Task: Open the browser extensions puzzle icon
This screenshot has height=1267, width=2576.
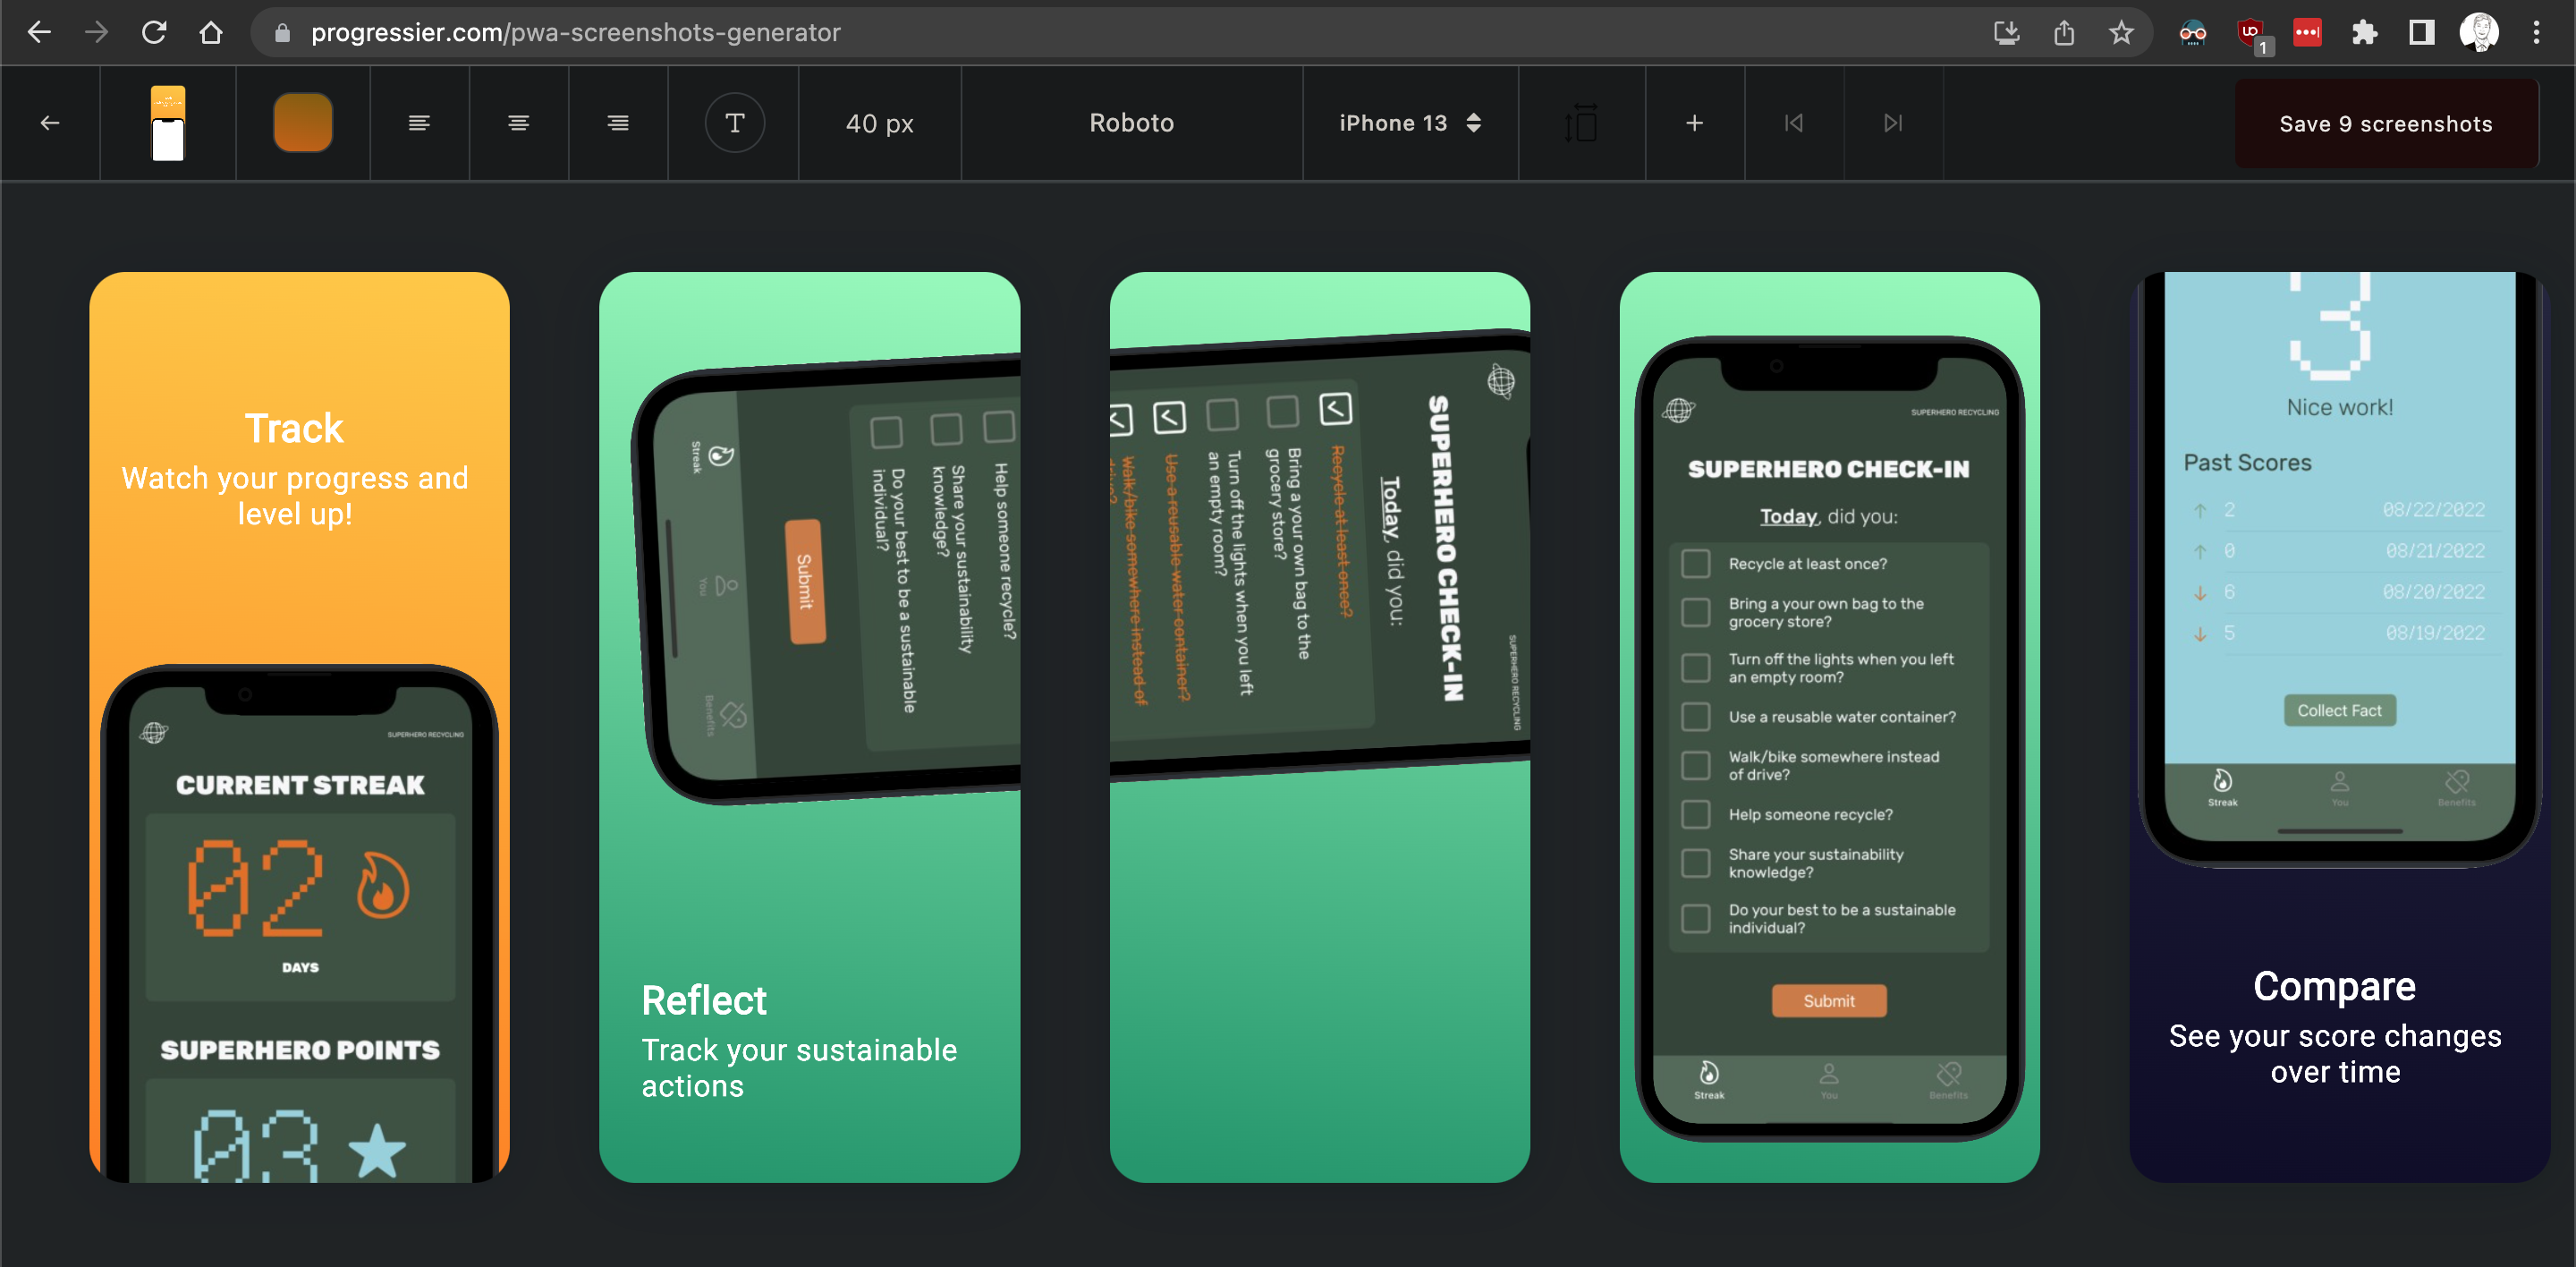Action: (2364, 33)
